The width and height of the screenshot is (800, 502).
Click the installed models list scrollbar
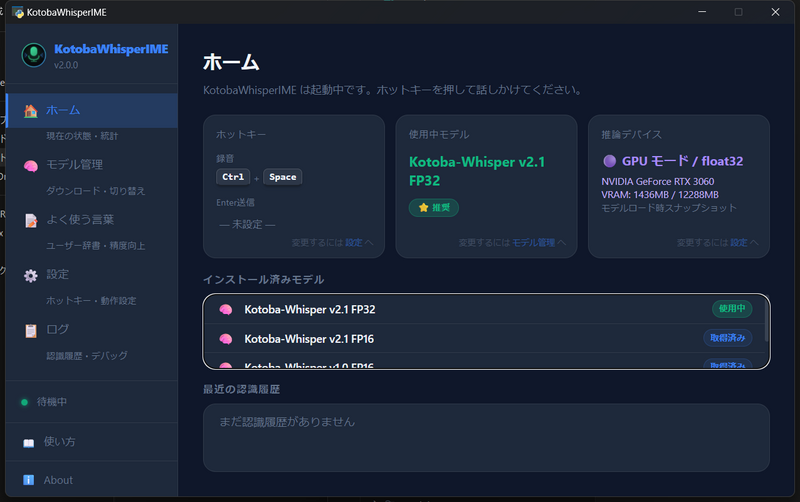[x=766, y=322]
